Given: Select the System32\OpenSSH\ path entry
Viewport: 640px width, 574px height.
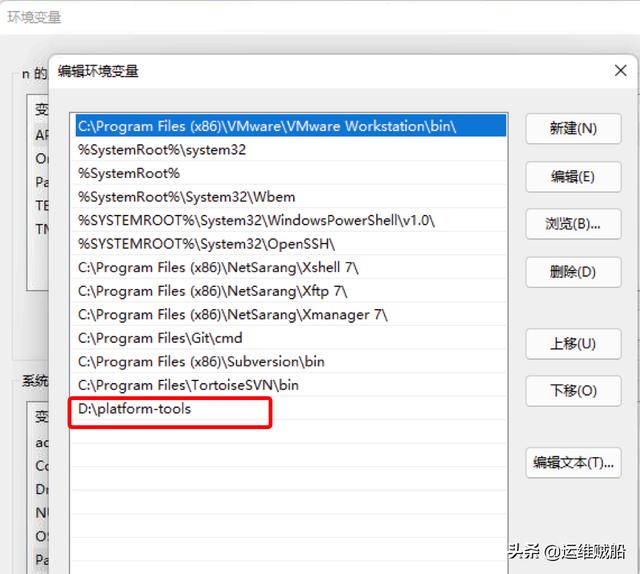Looking at the screenshot, I should click(x=289, y=244).
